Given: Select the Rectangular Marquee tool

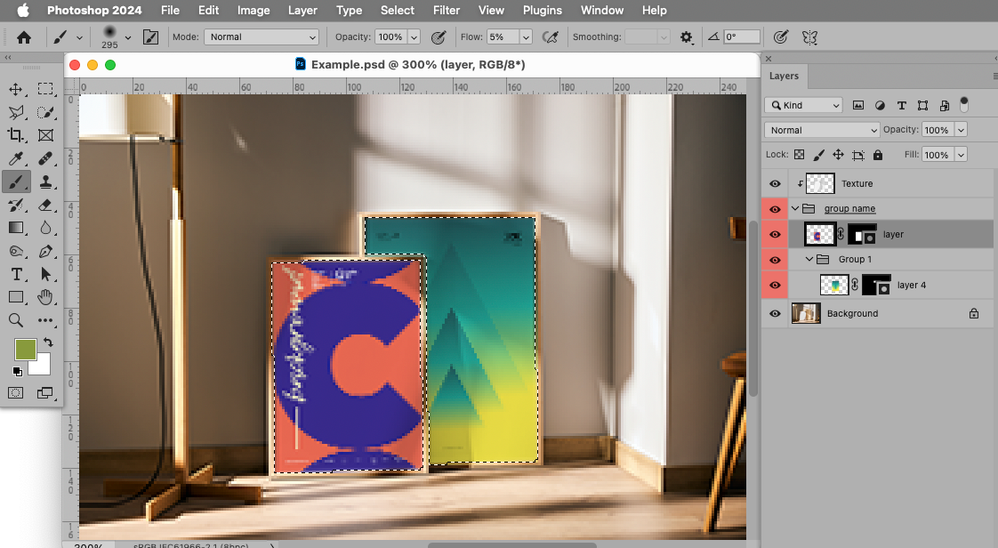Looking at the screenshot, I should [x=45, y=89].
